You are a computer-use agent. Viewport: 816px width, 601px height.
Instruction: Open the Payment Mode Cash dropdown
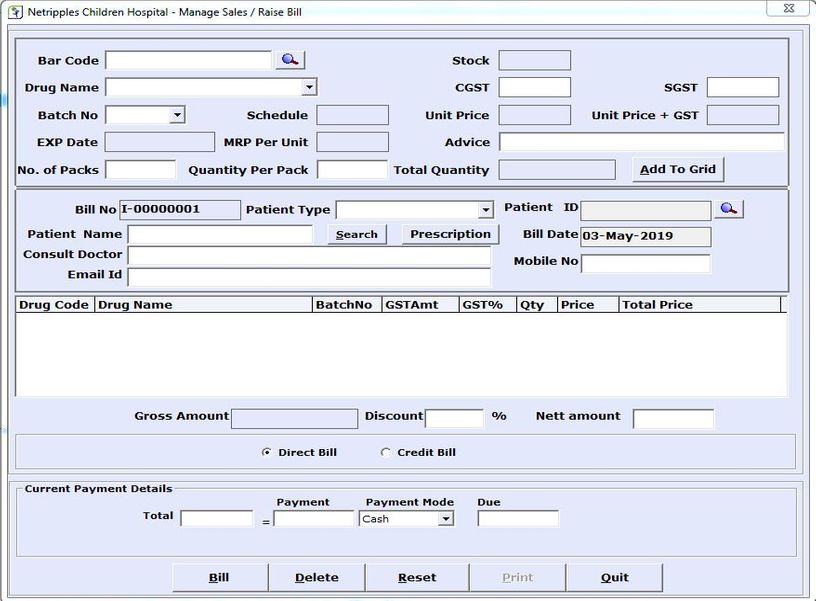tap(445, 519)
